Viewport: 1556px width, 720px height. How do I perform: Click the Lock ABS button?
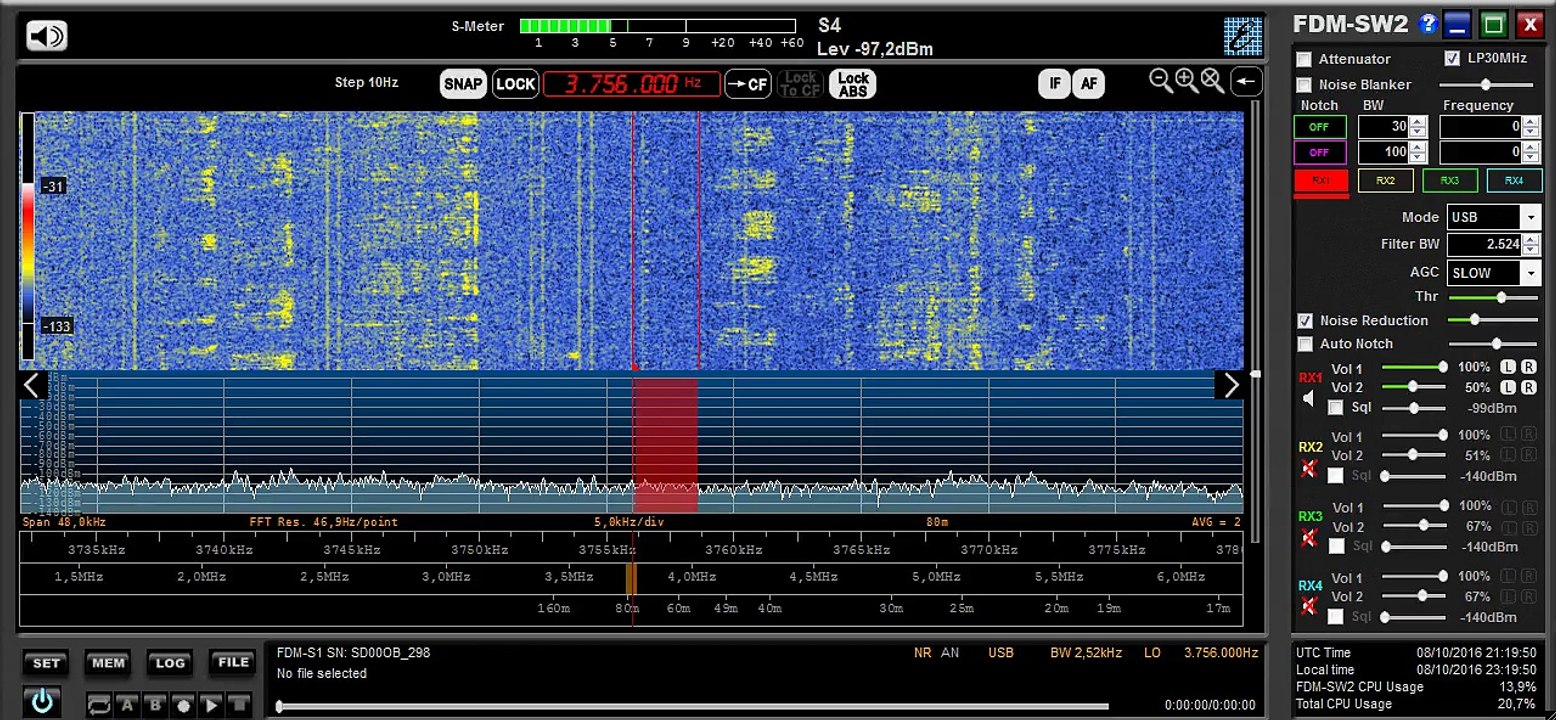point(853,84)
